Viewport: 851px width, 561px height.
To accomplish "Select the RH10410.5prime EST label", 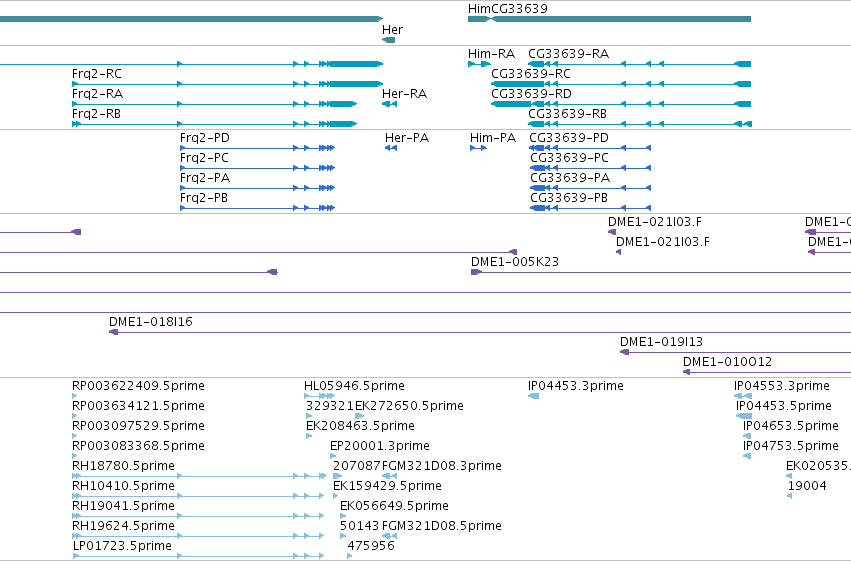I will tap(123, 486).
